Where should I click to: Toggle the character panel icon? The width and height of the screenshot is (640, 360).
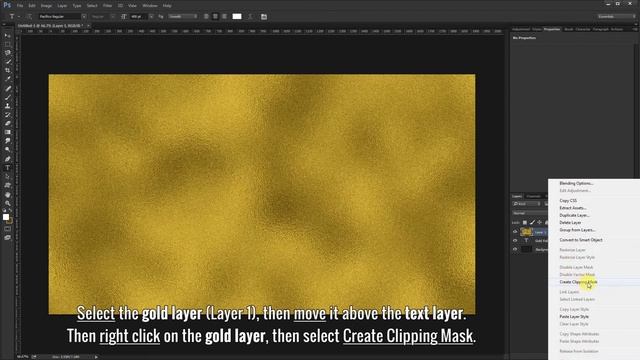click(x=264, y=16)
